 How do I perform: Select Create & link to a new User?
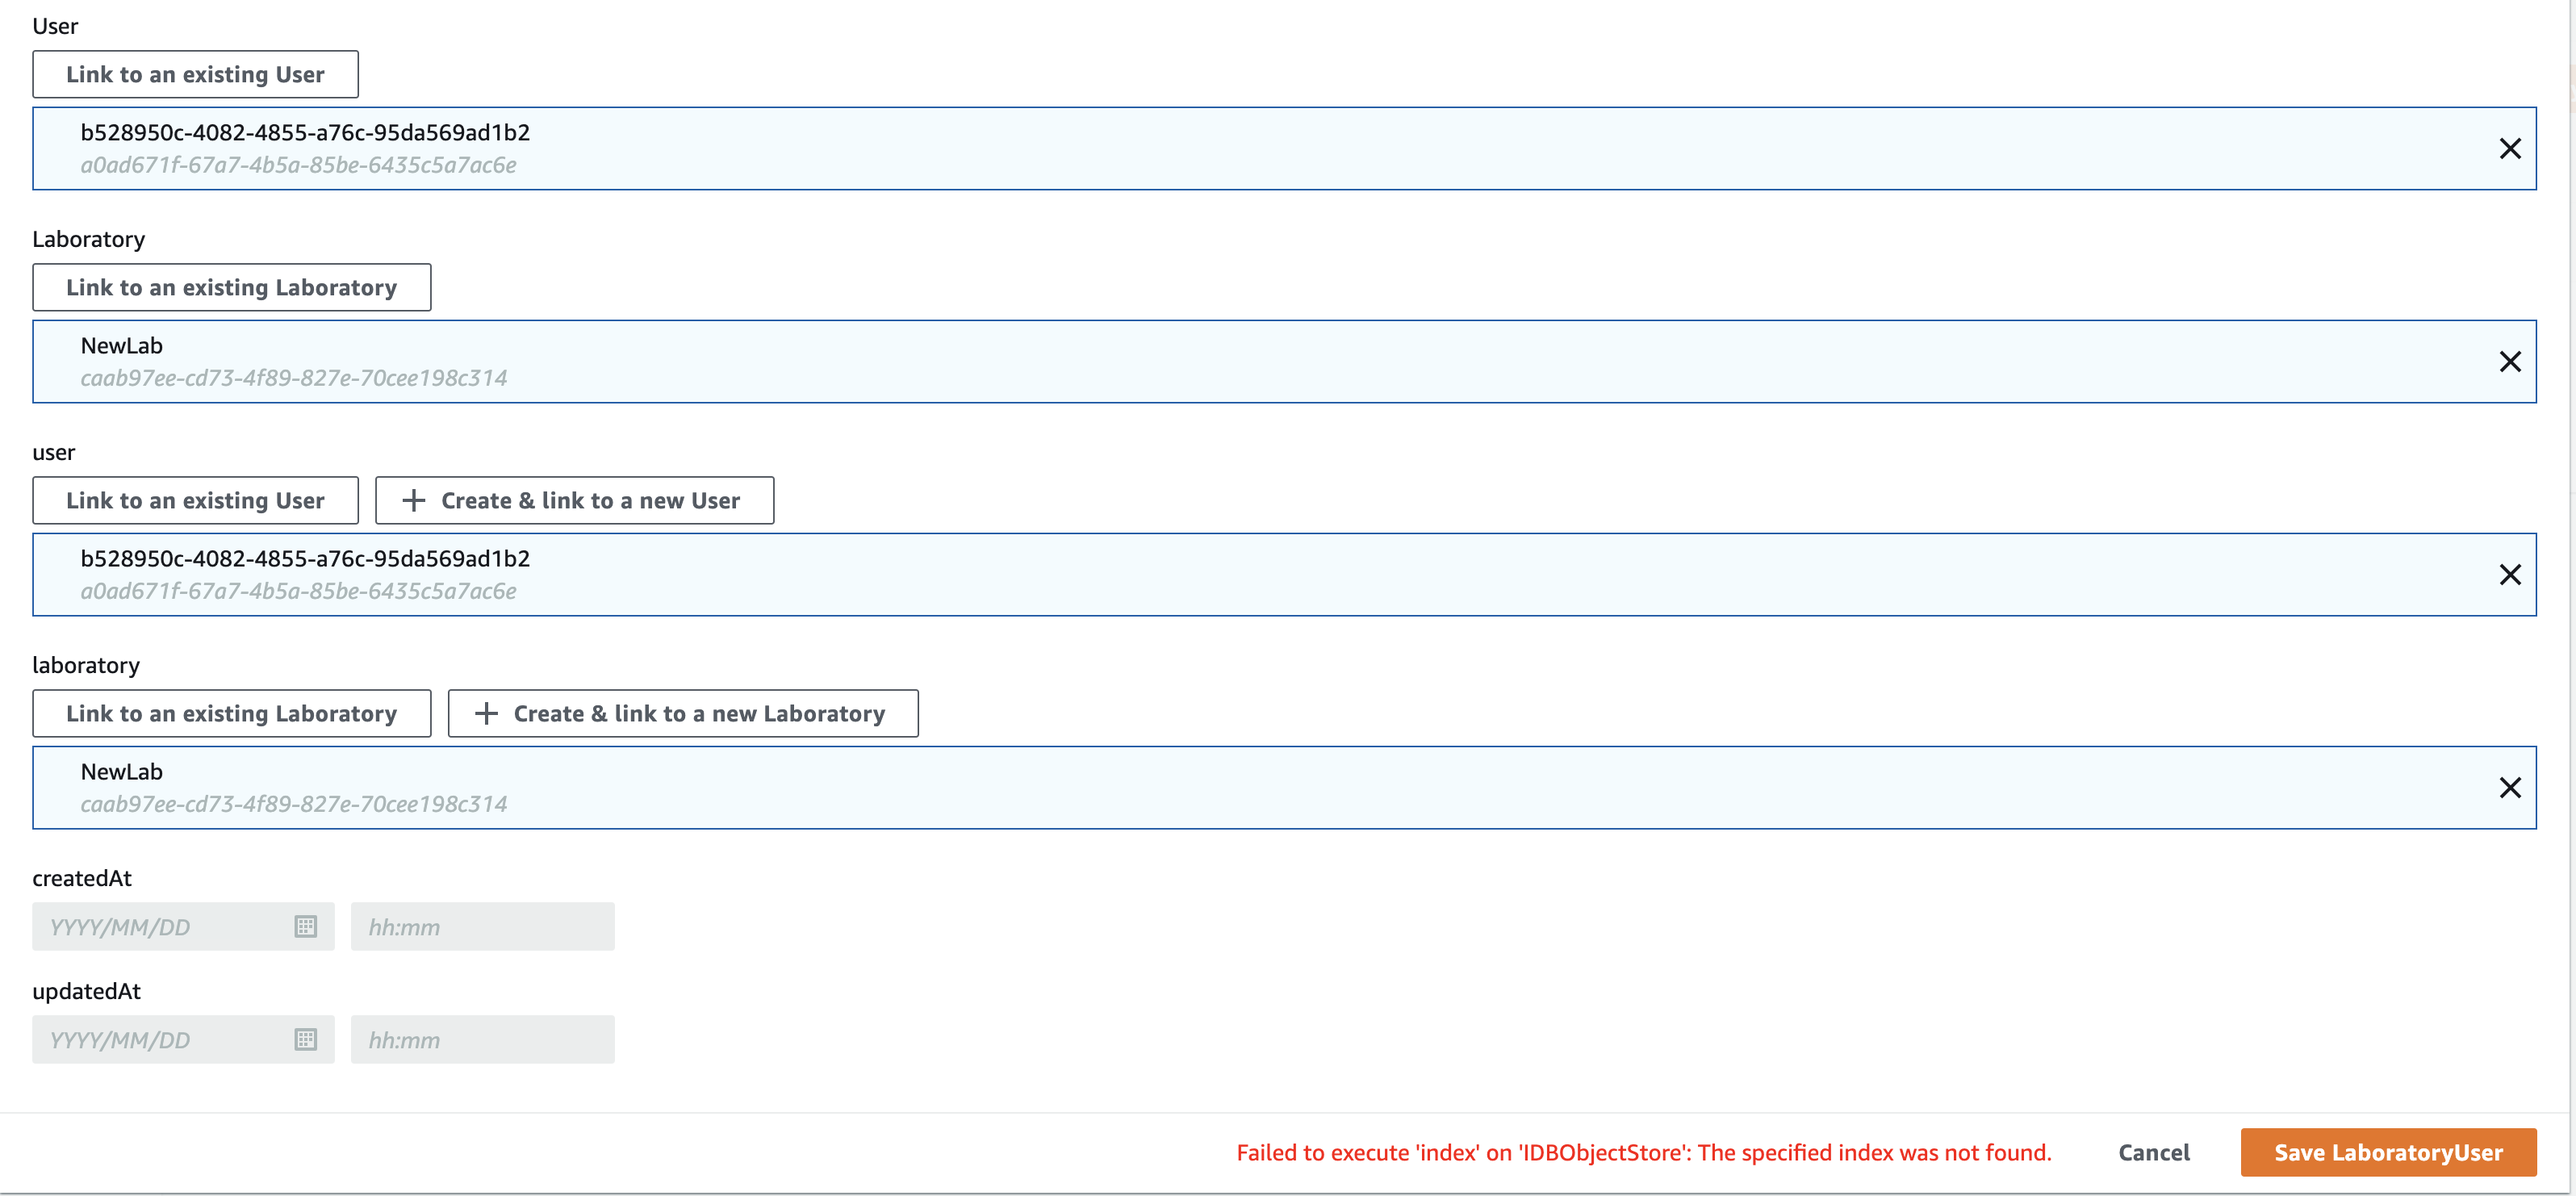(x=574, y=500)
